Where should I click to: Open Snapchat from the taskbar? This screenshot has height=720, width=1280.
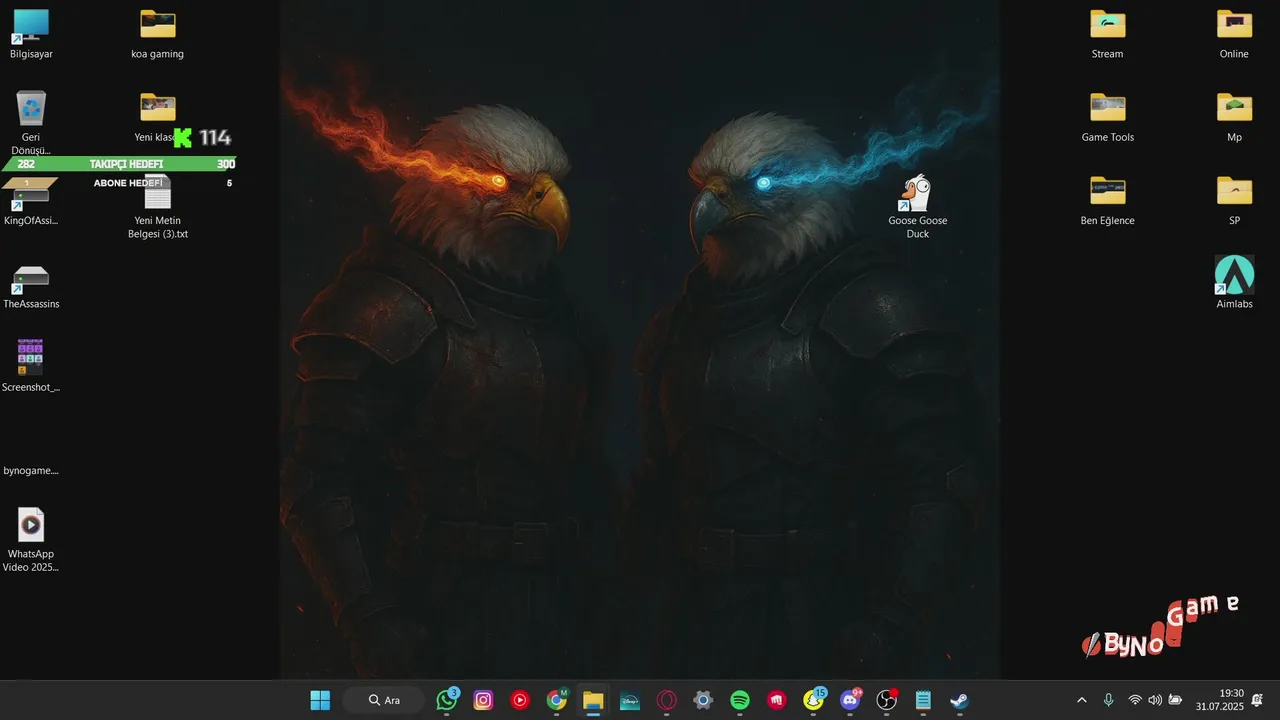click(x=814, y=700)
